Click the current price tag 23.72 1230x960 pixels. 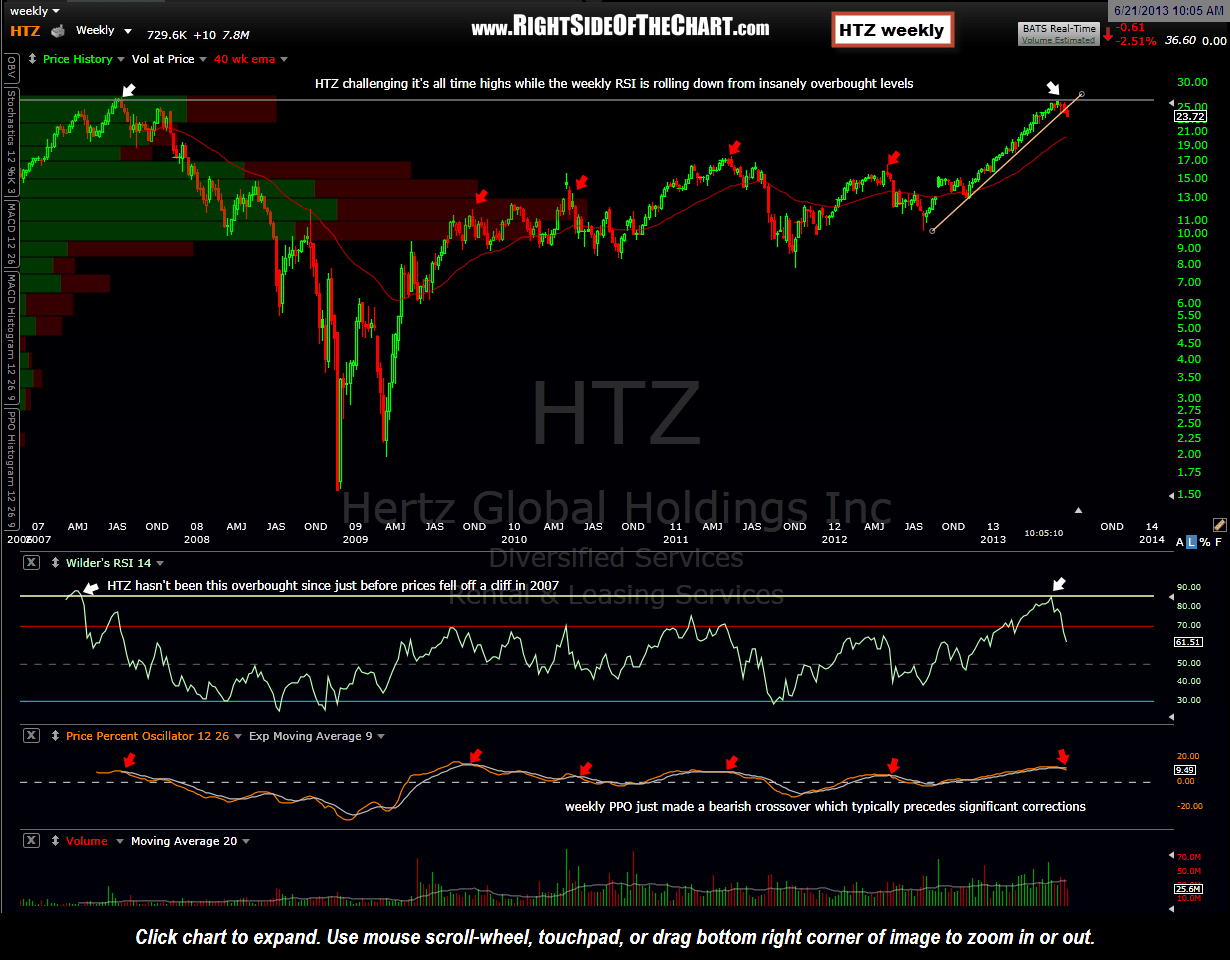tap(1189, 116)
